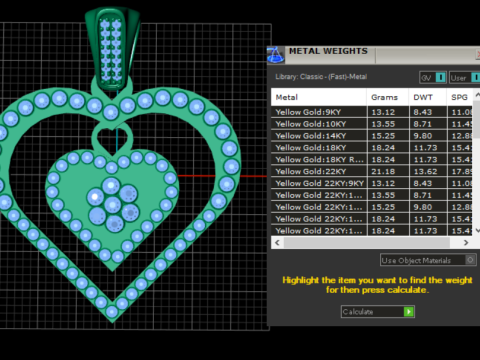
Task: Click the 21.18 grams cell
Action: click(x=388, y=171)
